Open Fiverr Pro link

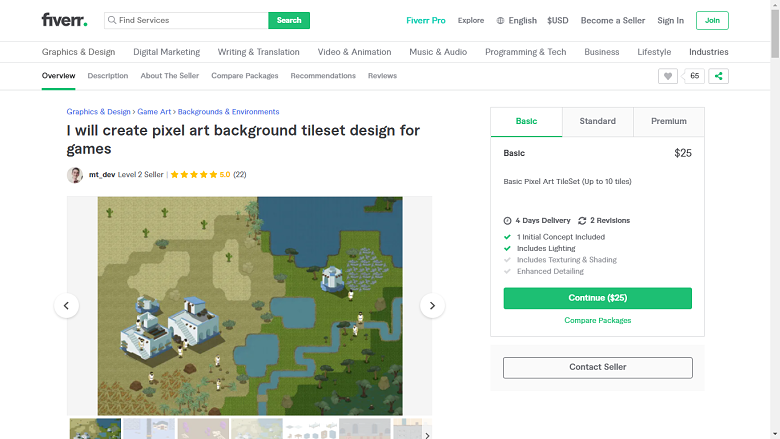[426, 20]
